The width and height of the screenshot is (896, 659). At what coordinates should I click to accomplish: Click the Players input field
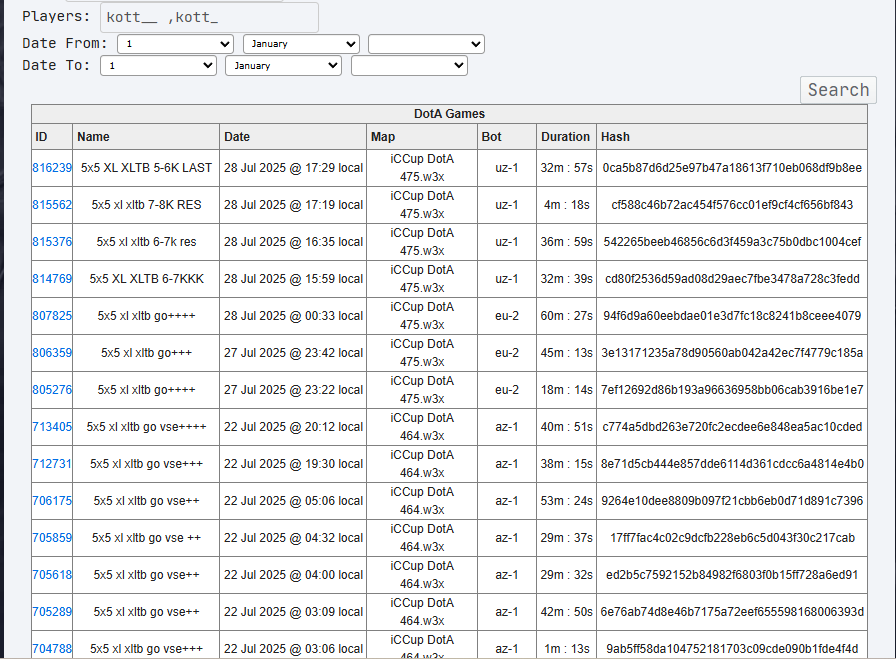(x=209, y=17)
